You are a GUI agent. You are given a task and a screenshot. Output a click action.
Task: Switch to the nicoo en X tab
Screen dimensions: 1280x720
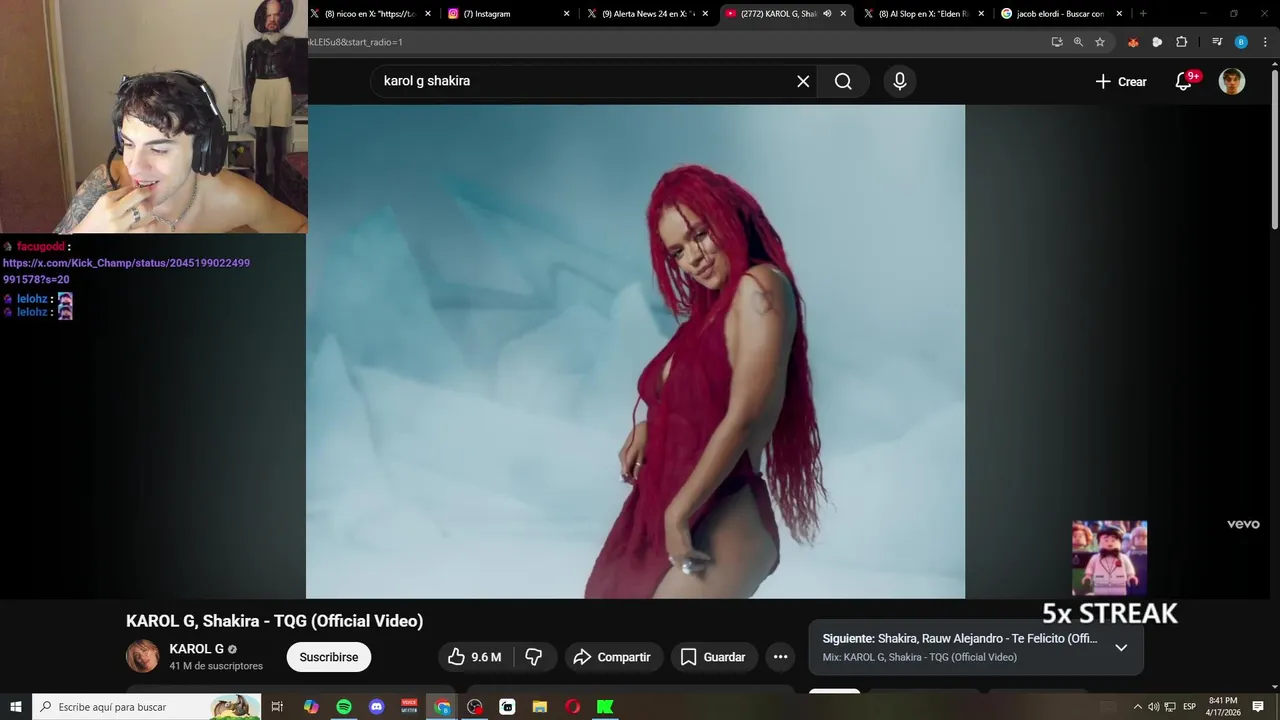[x=370, y=14]
